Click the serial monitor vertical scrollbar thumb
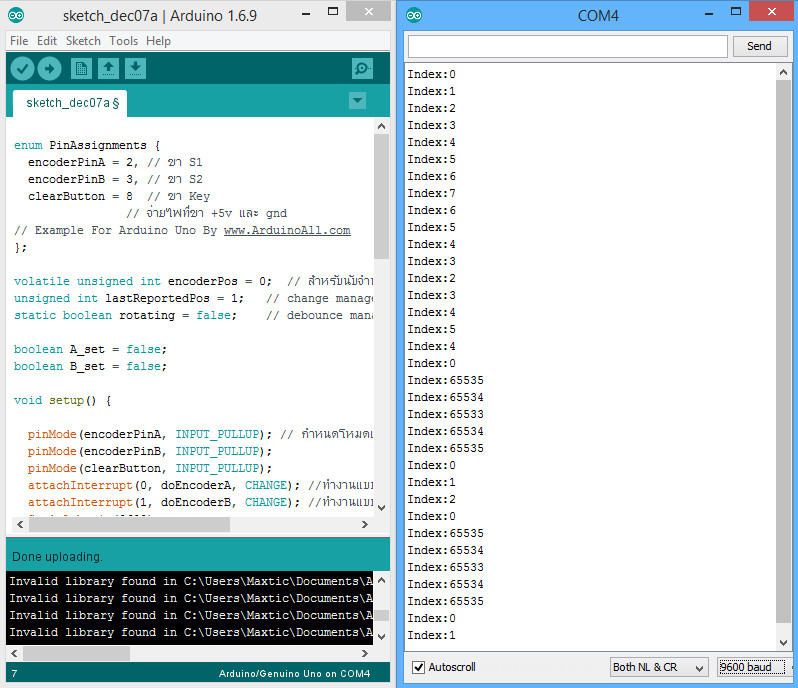 click(x=783, y=351)
